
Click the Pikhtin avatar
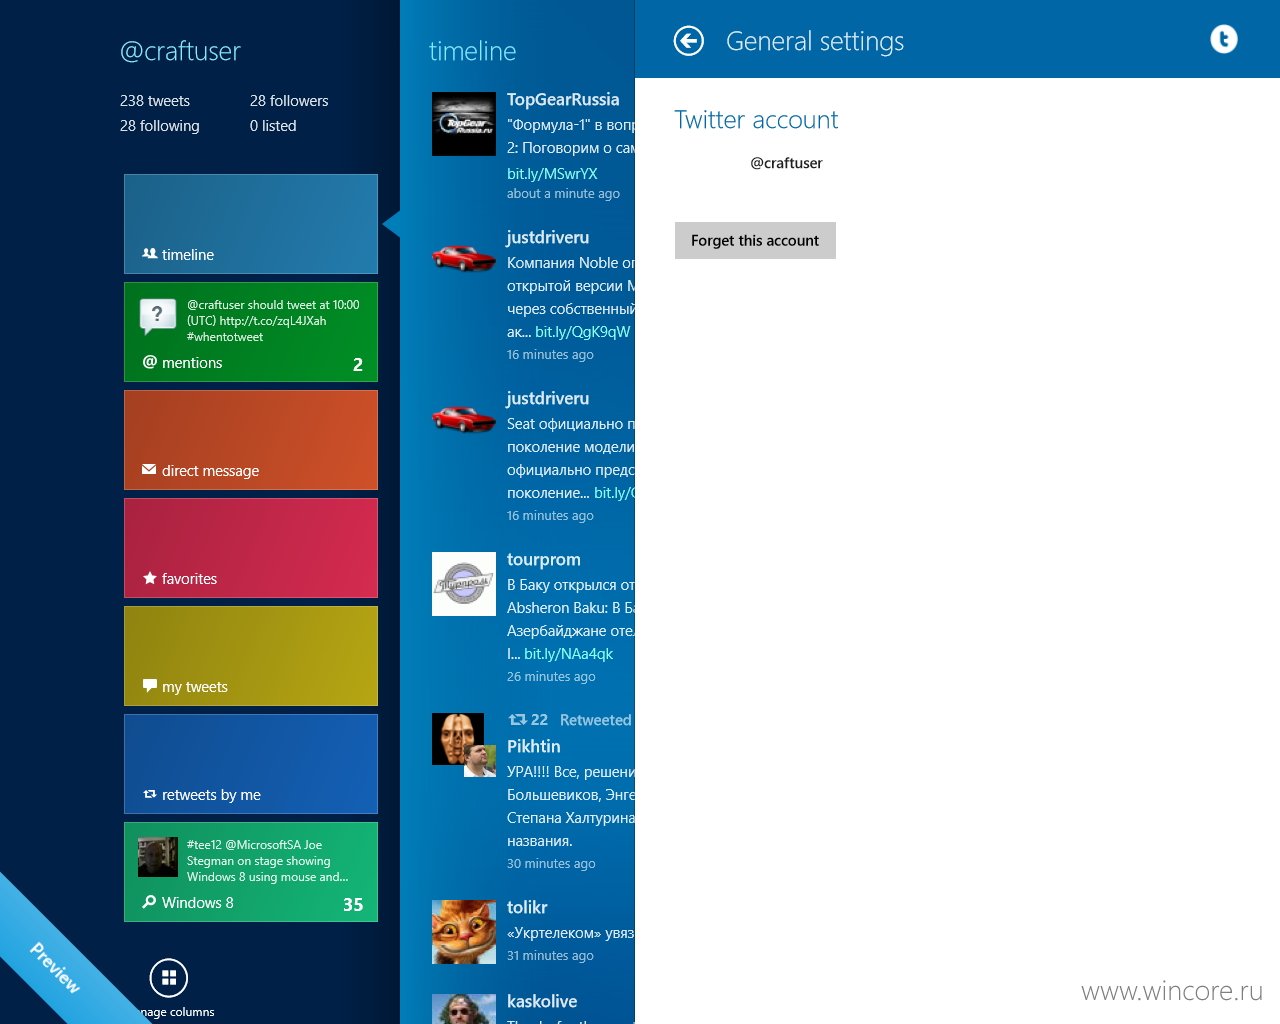[x=458, y=739]
